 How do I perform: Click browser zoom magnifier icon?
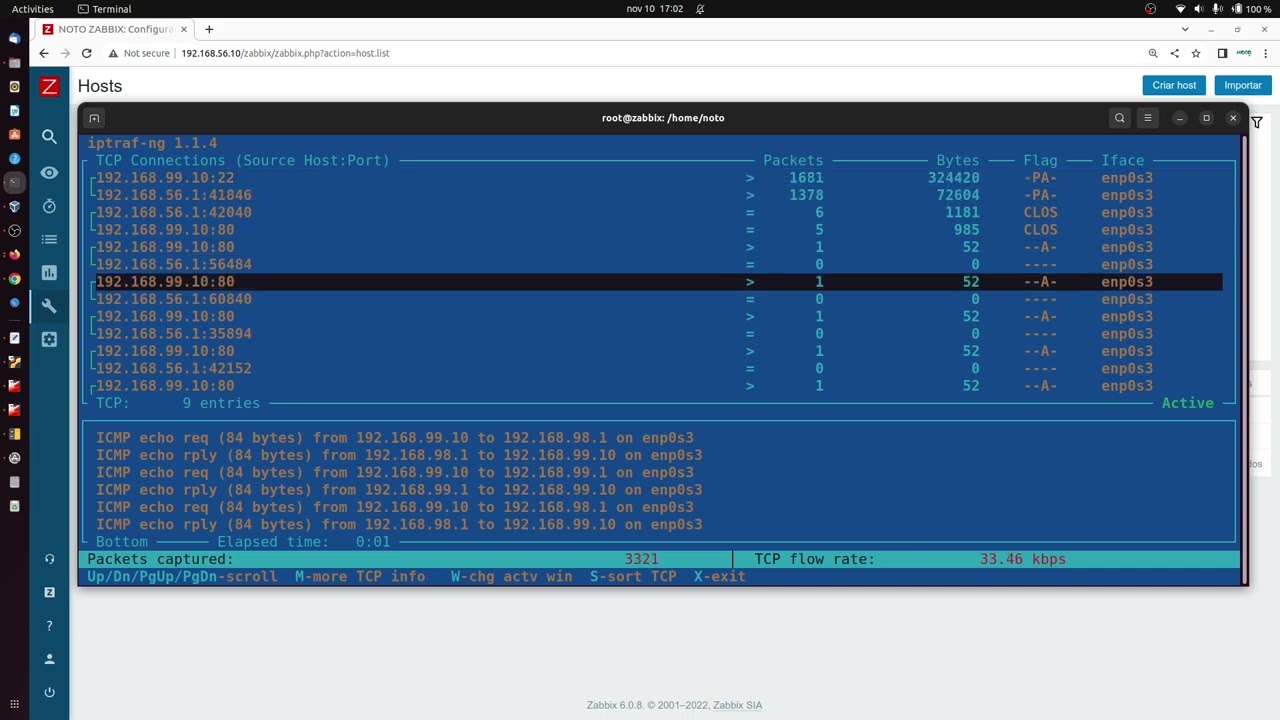click(1153, 53)
